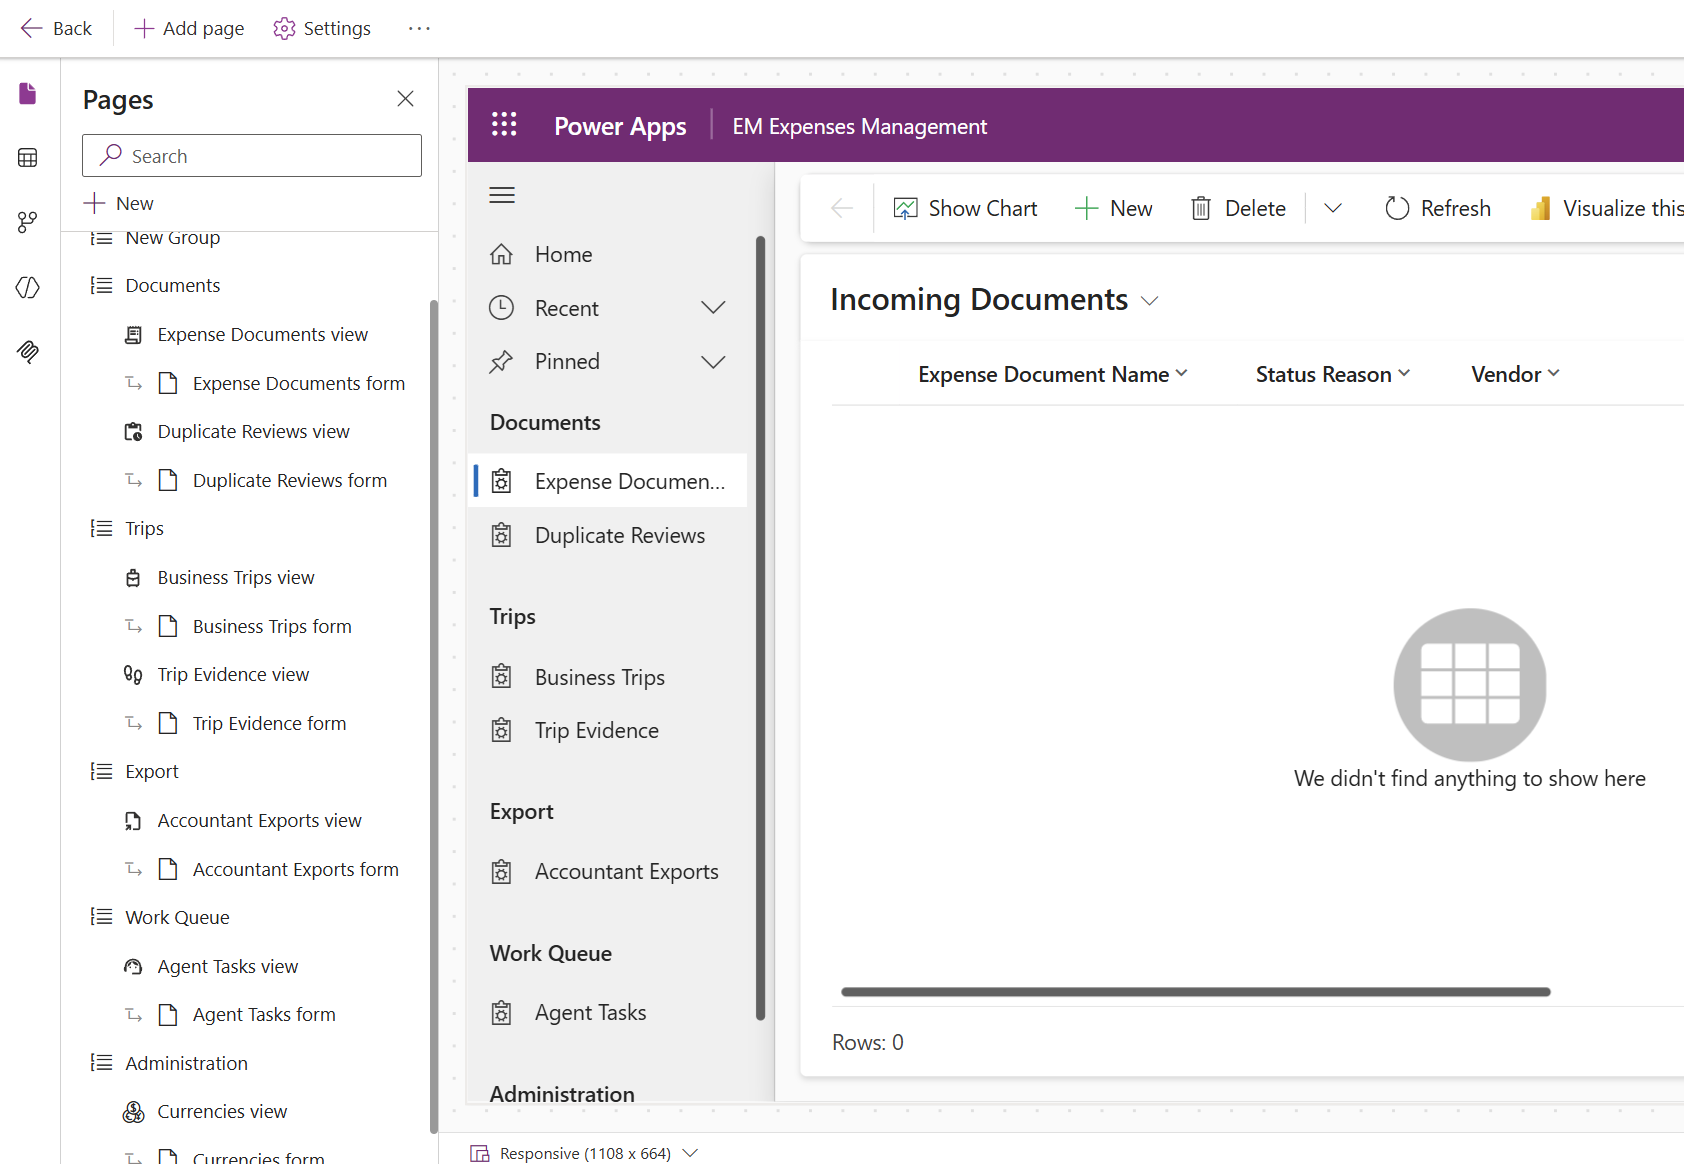1684x1164 pixels.
Task: Click the Search pages input field
Action: [x=252, y=156]
